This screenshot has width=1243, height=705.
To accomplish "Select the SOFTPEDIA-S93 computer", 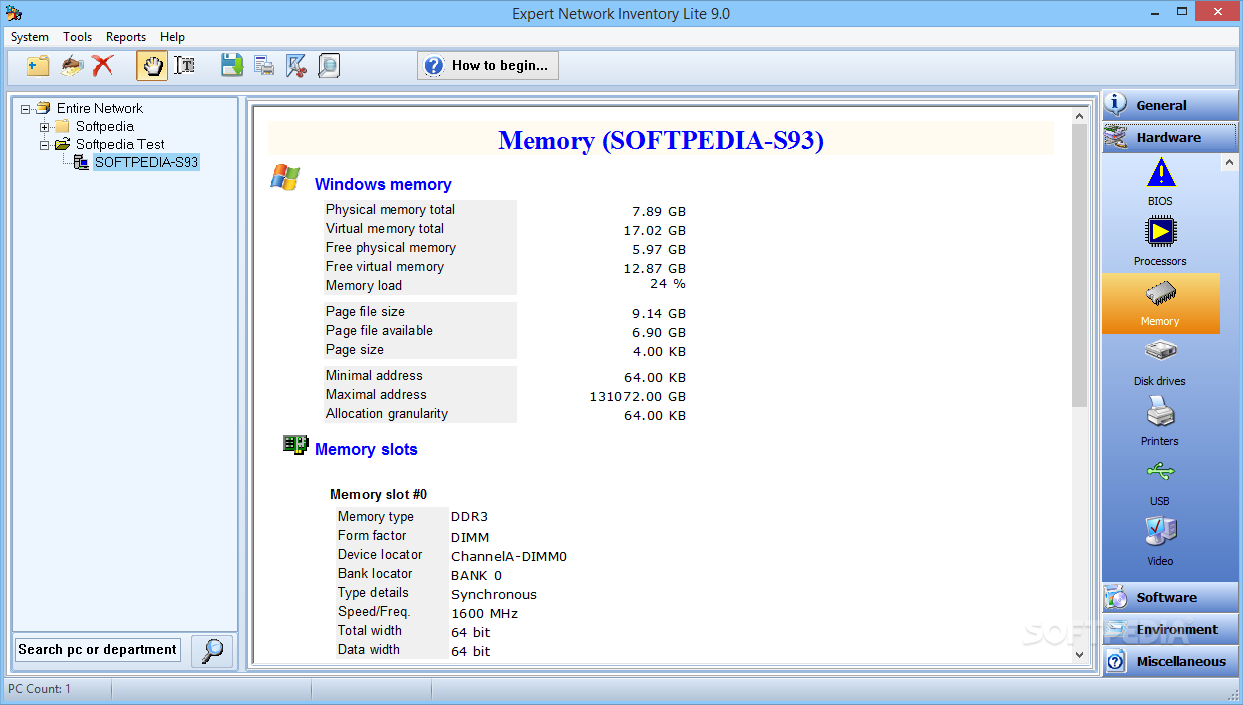I will 146,162.
